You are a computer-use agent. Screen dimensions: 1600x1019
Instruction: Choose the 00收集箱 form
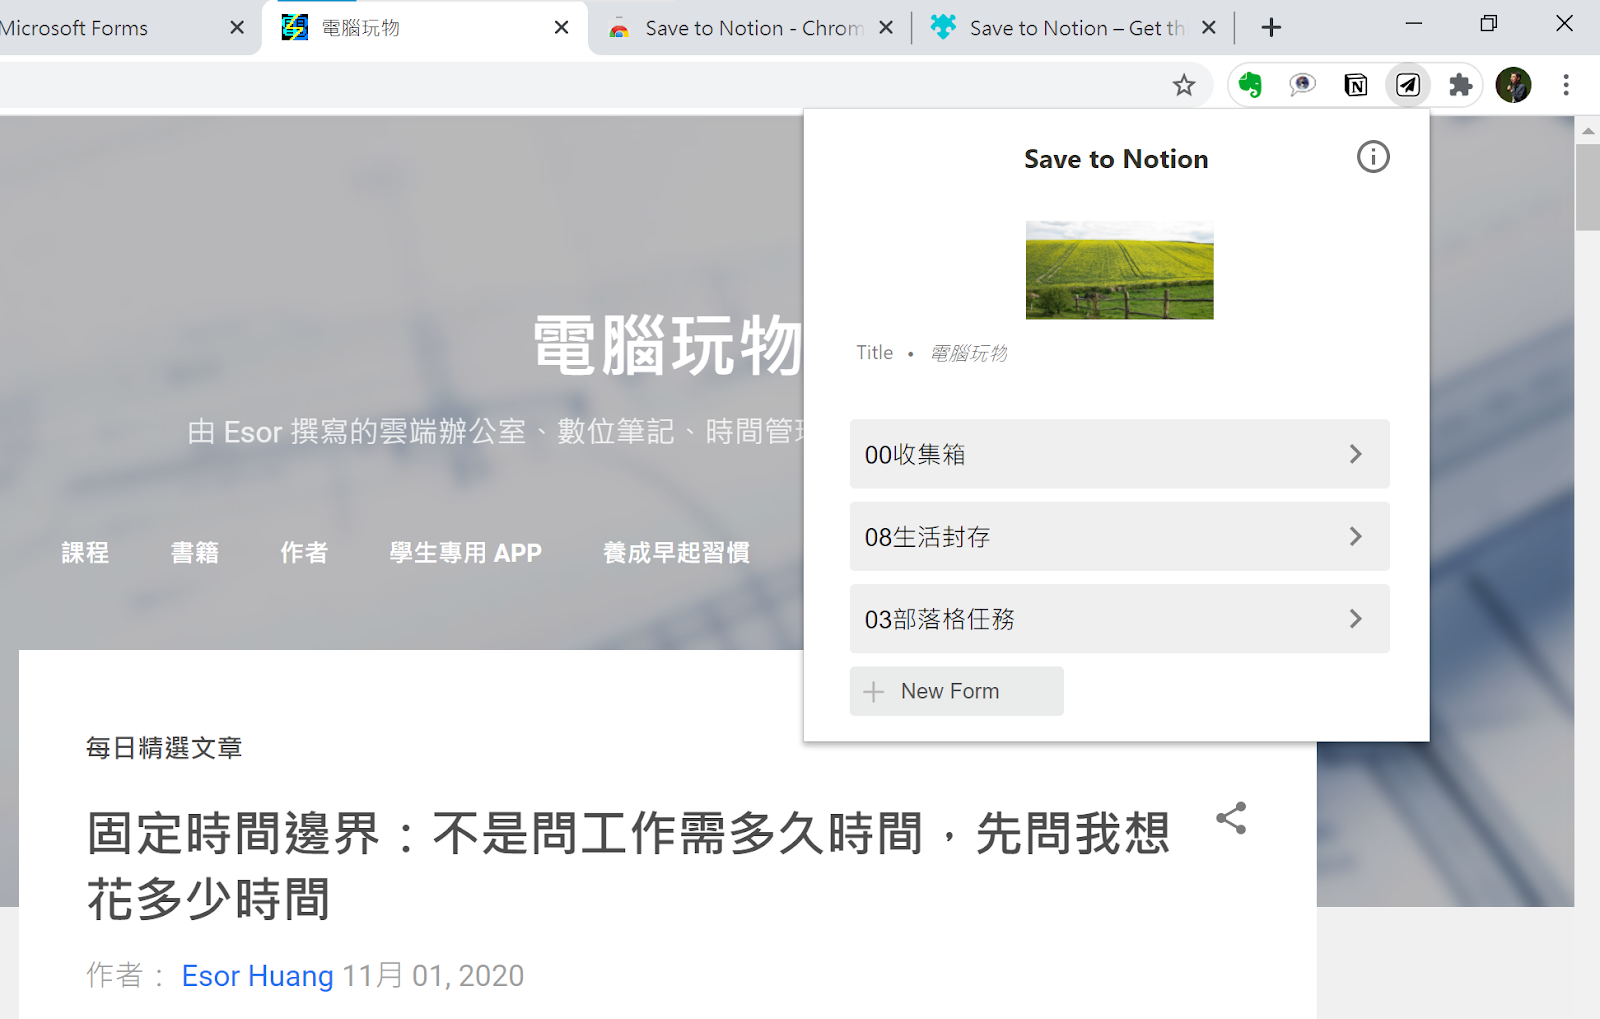(1119, 454)
